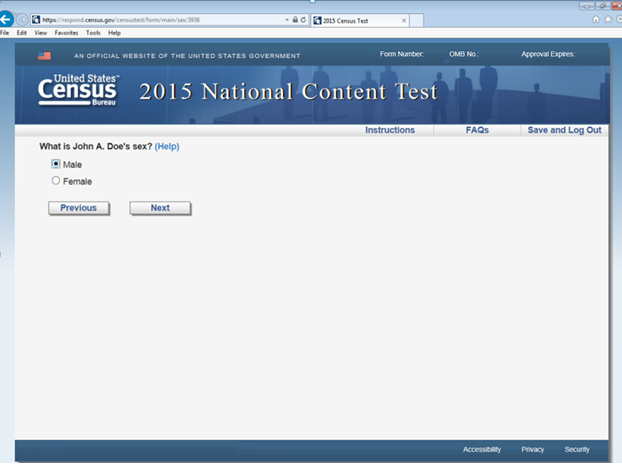Click 'An official website of the United States government' text
The width and height of the screenshot is (622, 464).
click(x=187, y=56)
